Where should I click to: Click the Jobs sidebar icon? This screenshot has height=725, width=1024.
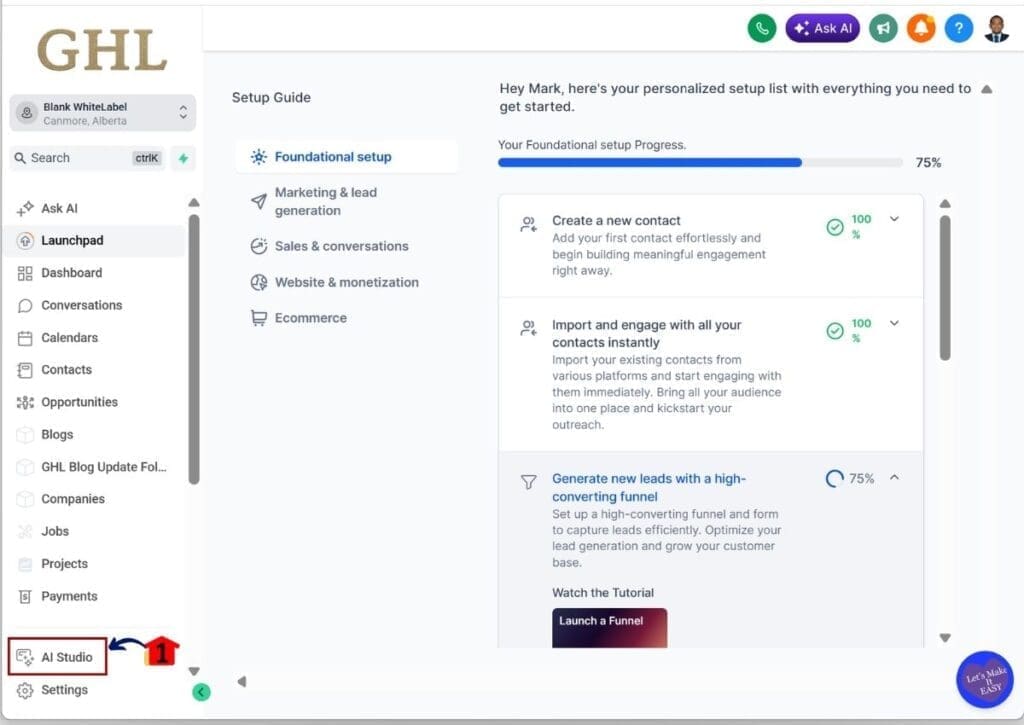click(x=25, y=532)
